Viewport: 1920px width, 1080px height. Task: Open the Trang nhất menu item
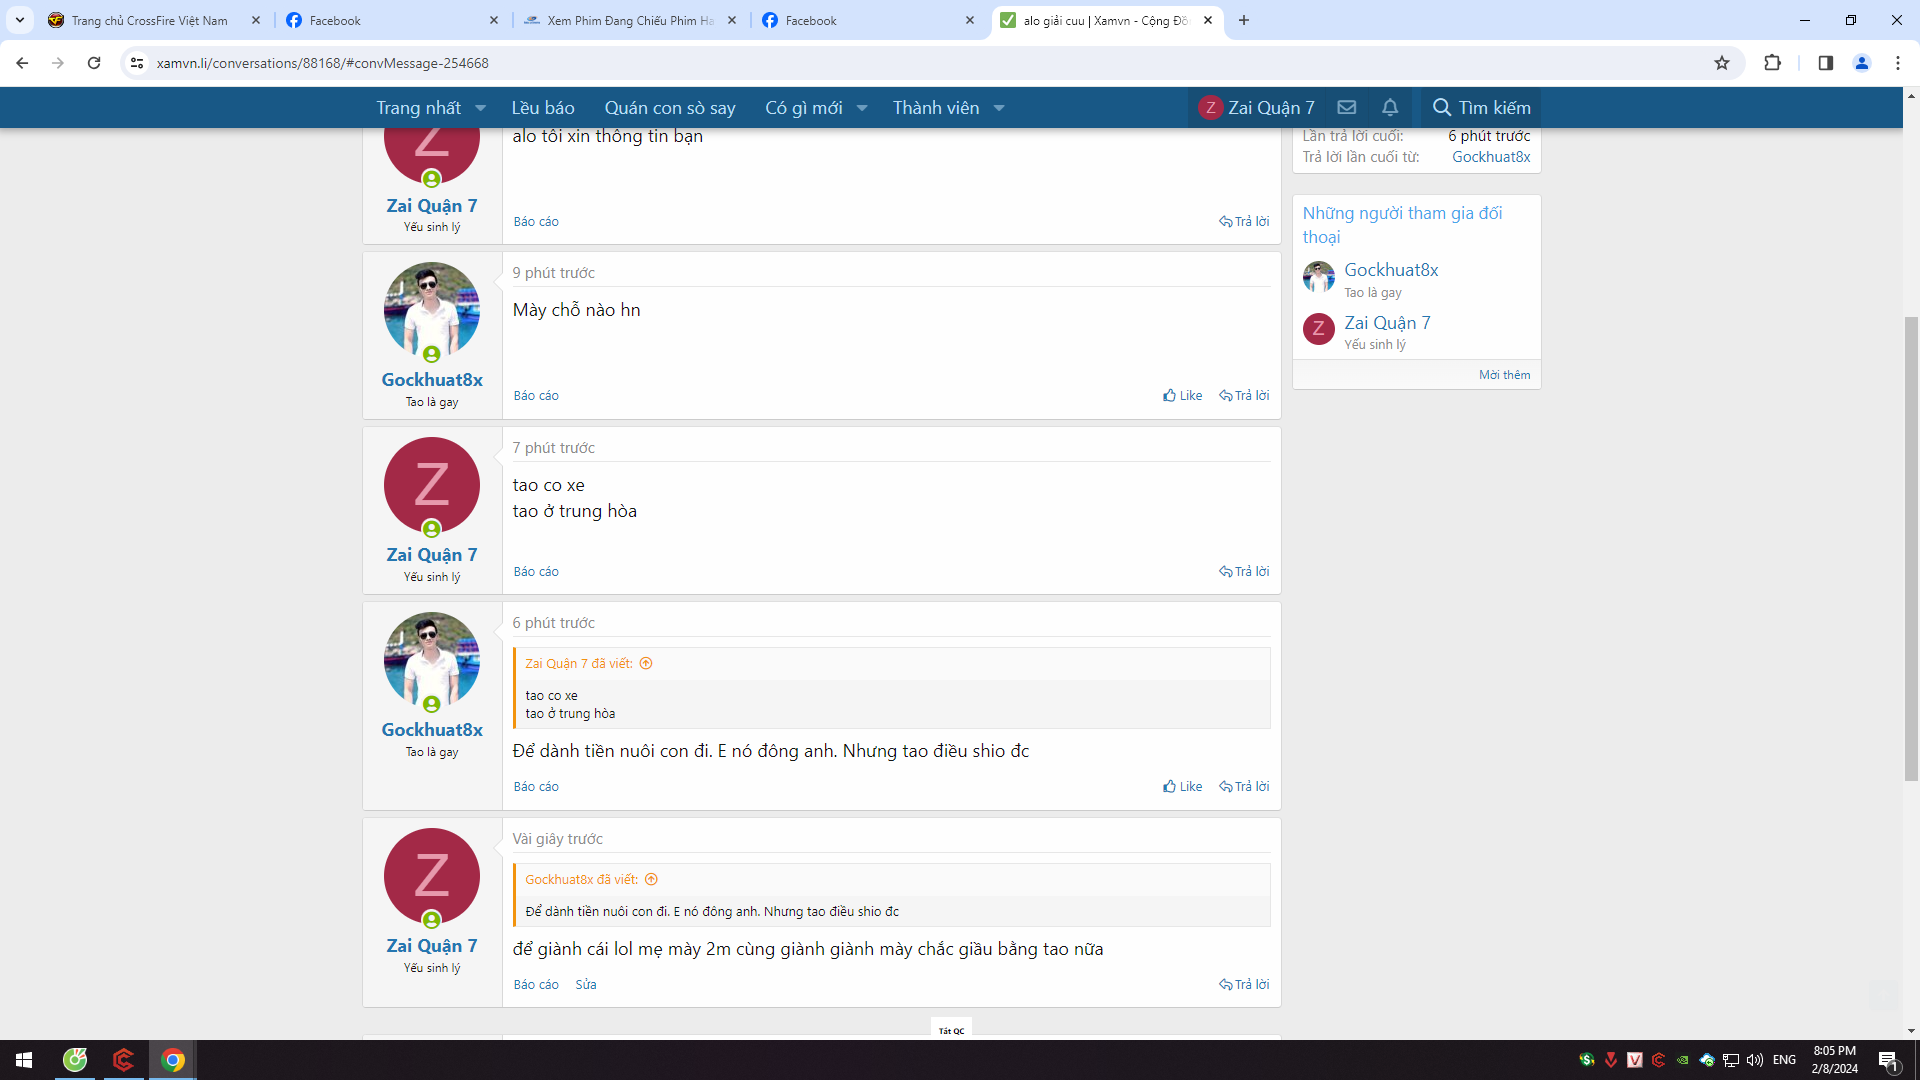[419, 108]
